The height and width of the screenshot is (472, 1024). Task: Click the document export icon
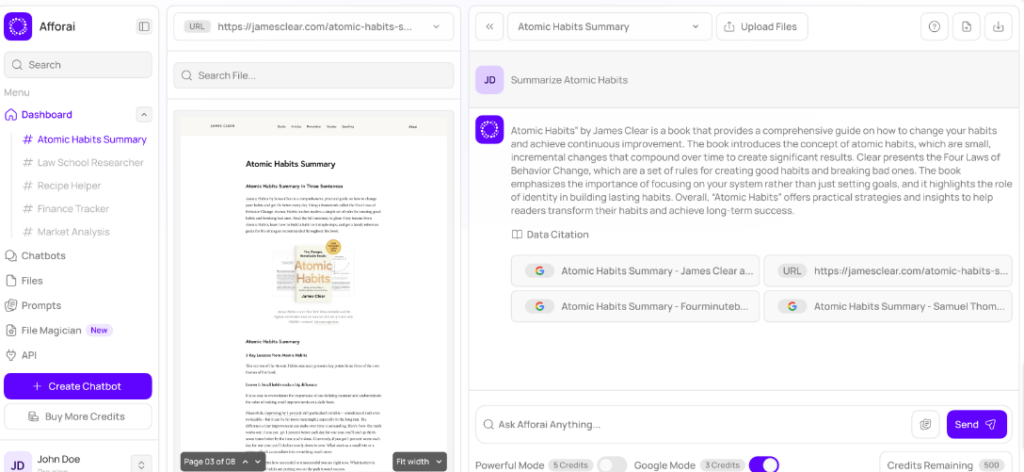coord(965,27)
